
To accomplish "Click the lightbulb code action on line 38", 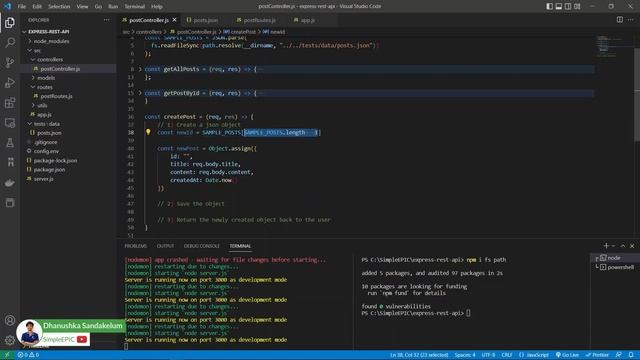I will [x=148, y=132].
